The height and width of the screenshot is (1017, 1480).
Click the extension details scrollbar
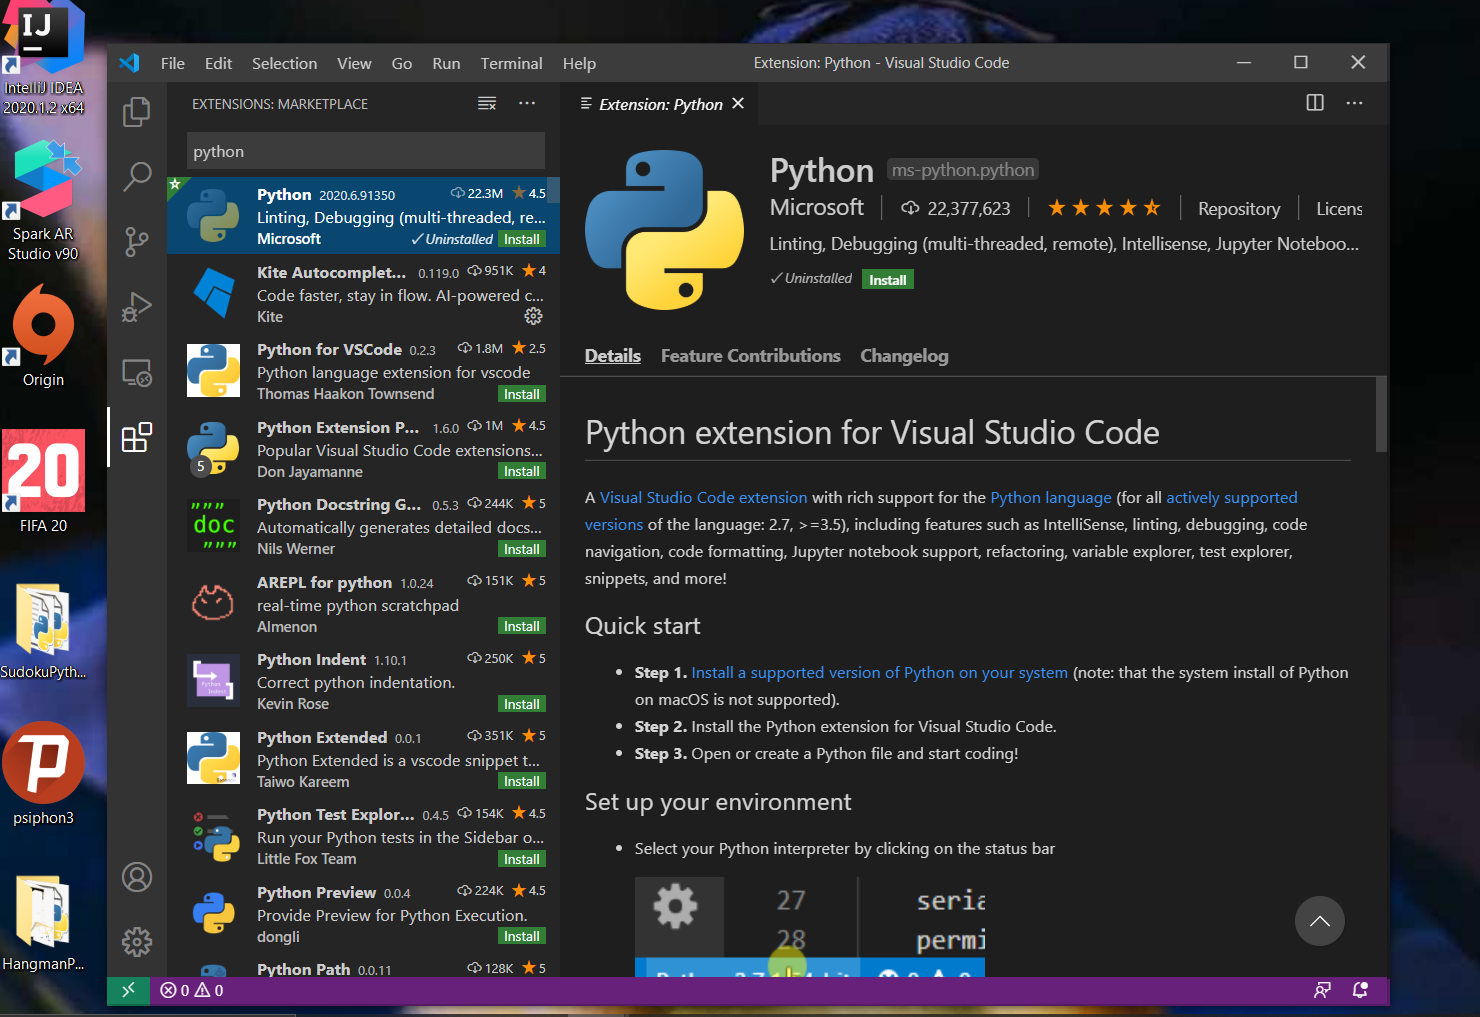pyautogui.click(x=1381, y=414)
